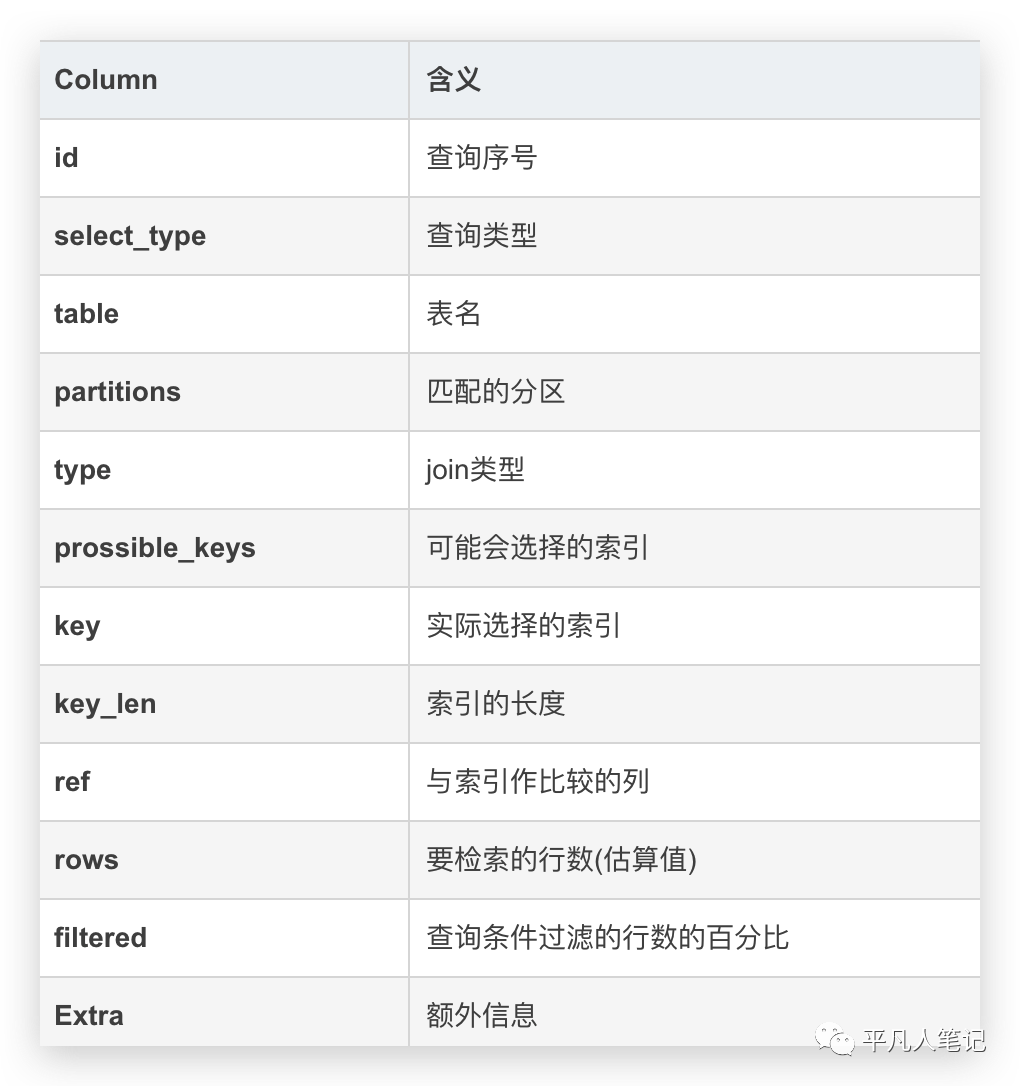Viewport: 1020px width, 1086px height.
Task: Click the prossible_keys cell
Action: (x=224, y=548)
